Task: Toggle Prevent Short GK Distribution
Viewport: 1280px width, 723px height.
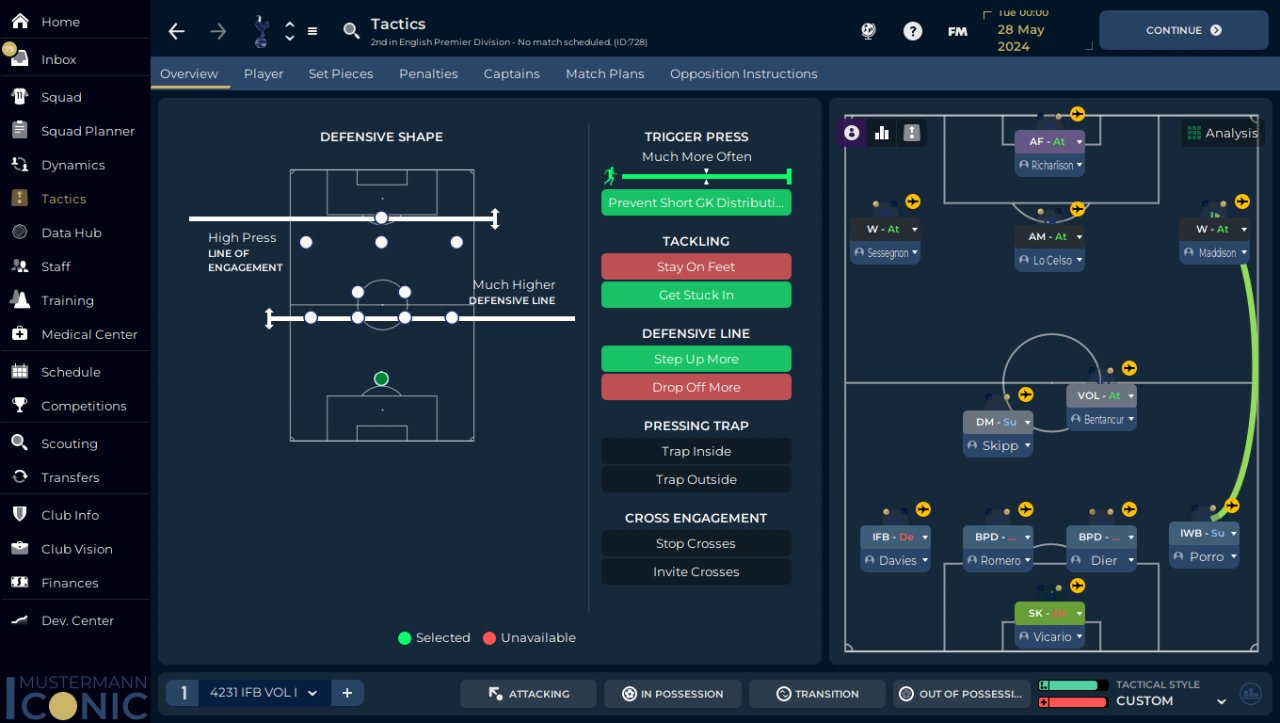Action: tap(696, 203)
